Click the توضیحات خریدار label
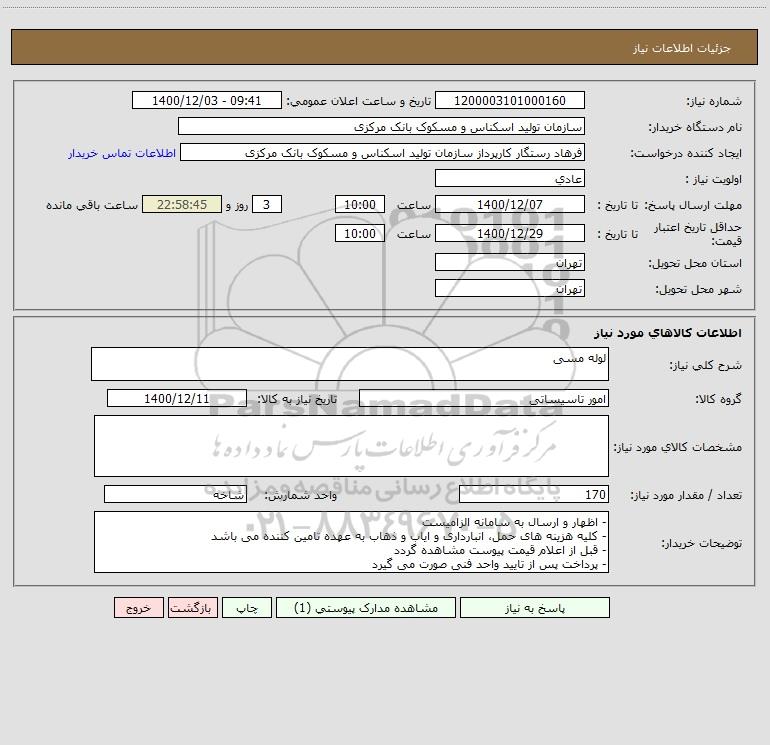The width and height of the screenshot is (770, 745). [701, 543]
